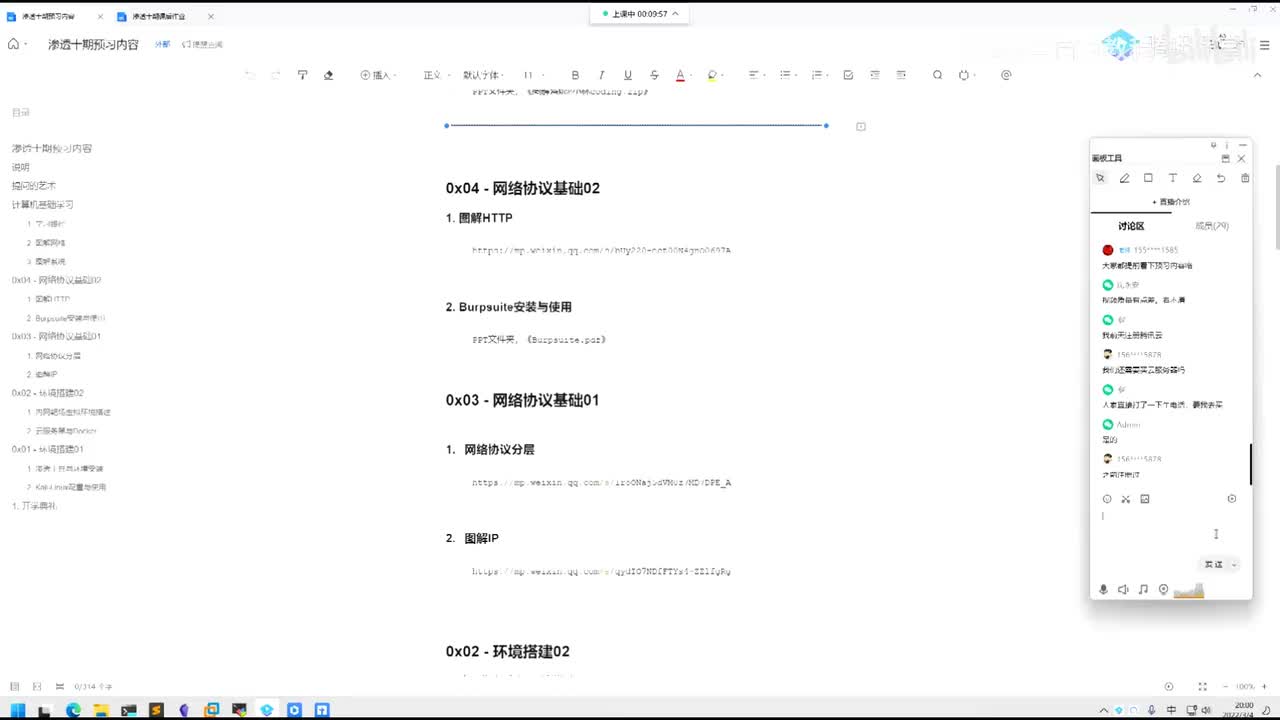
Task: Open outline item 0x03 - 网络协议基础01
Action: coord(57,336)
